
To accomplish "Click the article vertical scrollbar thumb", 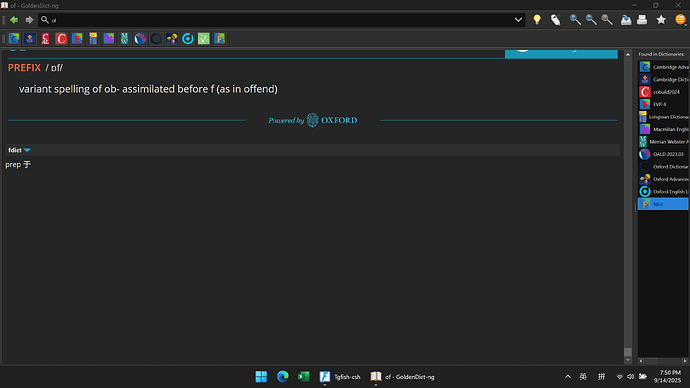I will pyautogui.click(x=628, y=352).
